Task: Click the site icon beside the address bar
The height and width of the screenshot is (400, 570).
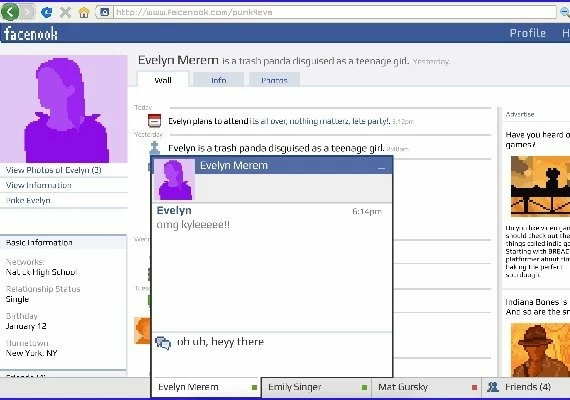Action: pyautogui.click(x=104, y=12)
